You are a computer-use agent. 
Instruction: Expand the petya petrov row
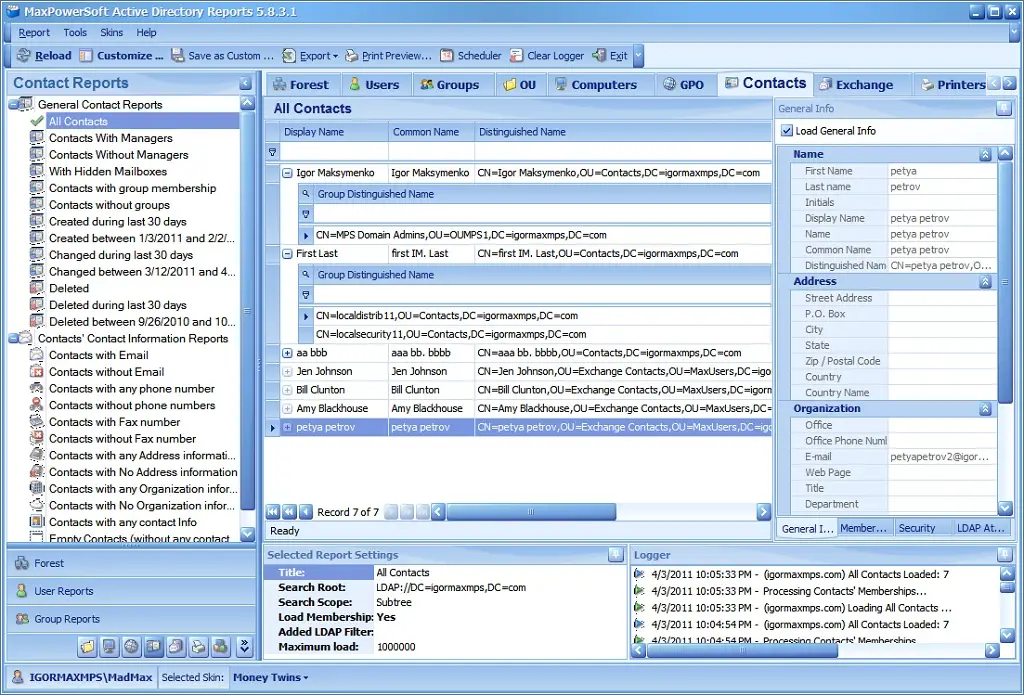[287, 427]
